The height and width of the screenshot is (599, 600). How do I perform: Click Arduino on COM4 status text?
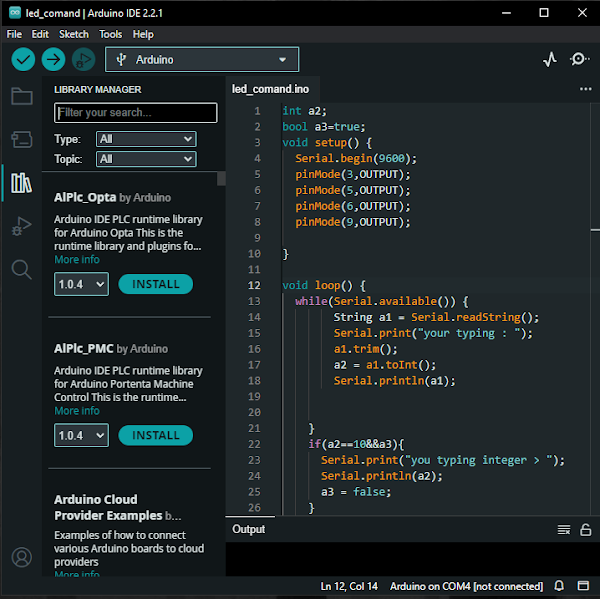466,586
